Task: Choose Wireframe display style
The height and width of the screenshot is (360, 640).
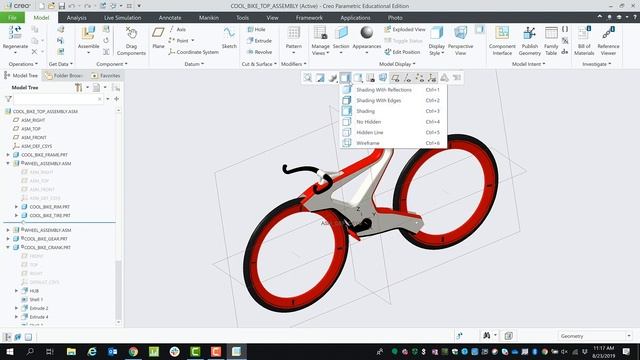Action: point(393,143)
